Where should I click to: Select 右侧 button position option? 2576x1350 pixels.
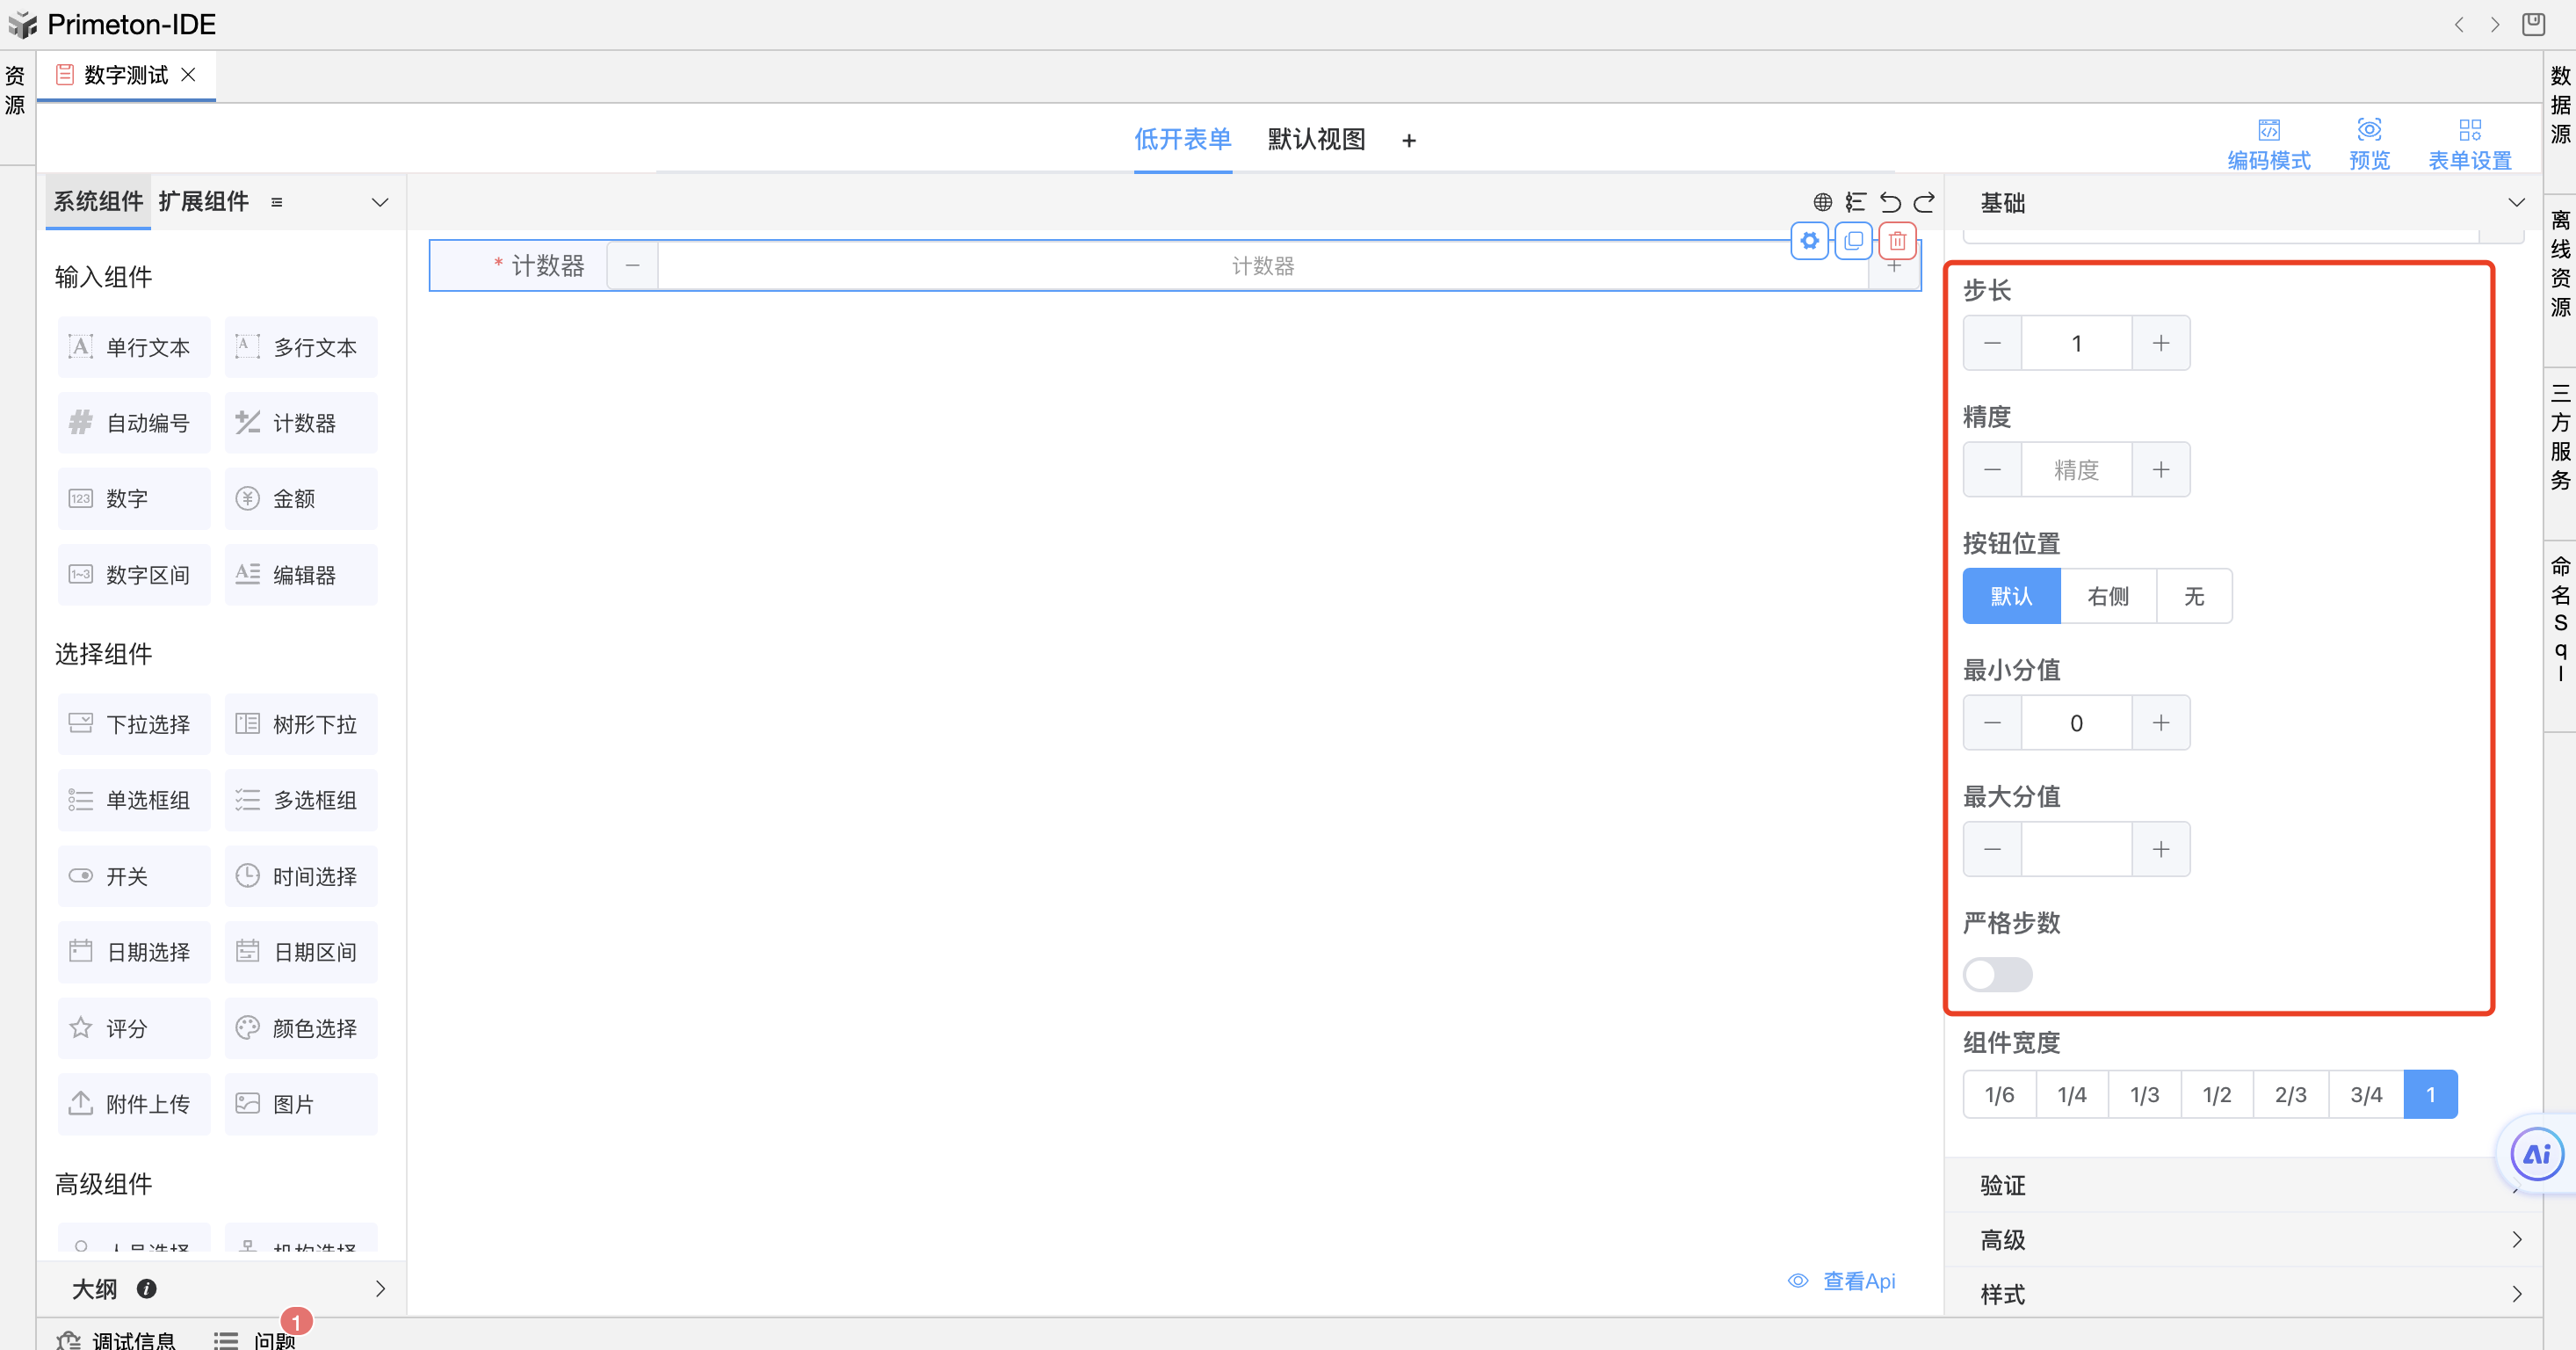pos(2108,596)
